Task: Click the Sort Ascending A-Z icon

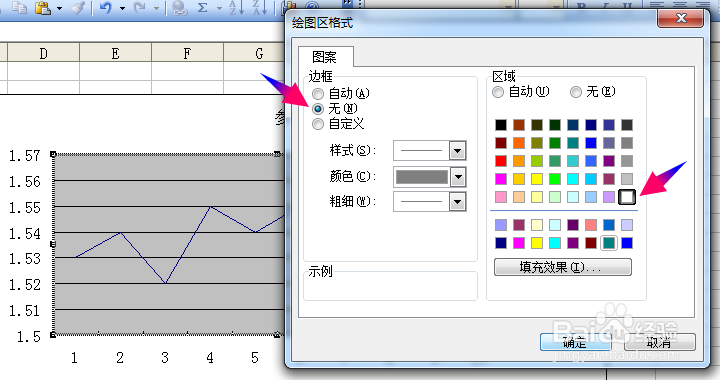Action: (x=236, y=7)
